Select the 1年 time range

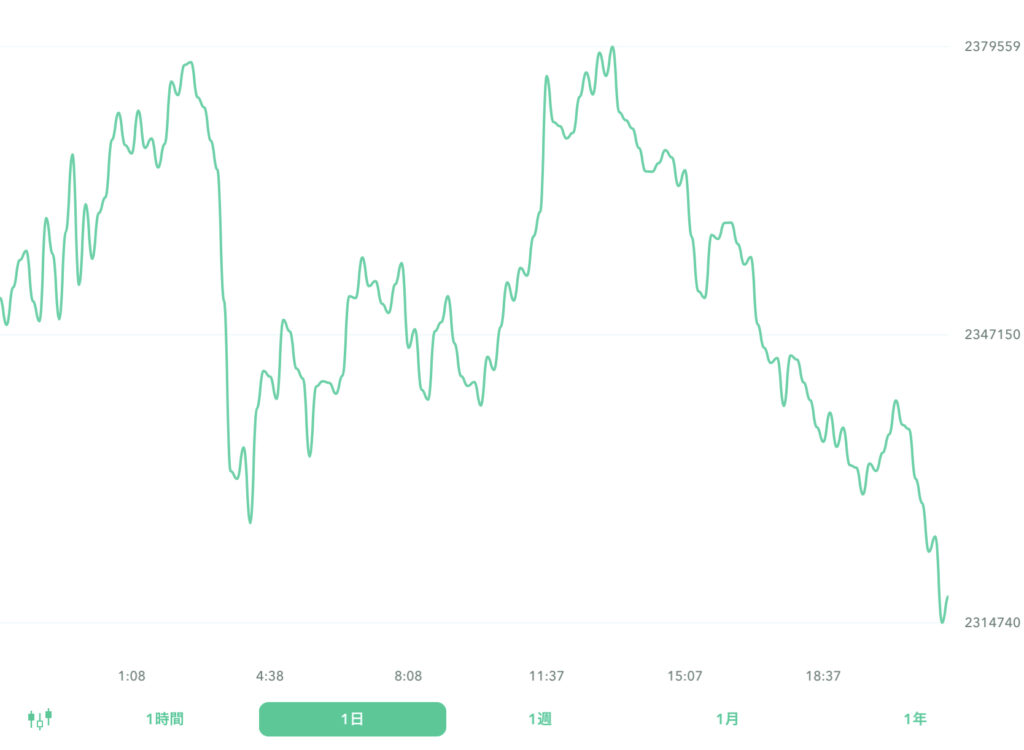[x=914, y=719]
